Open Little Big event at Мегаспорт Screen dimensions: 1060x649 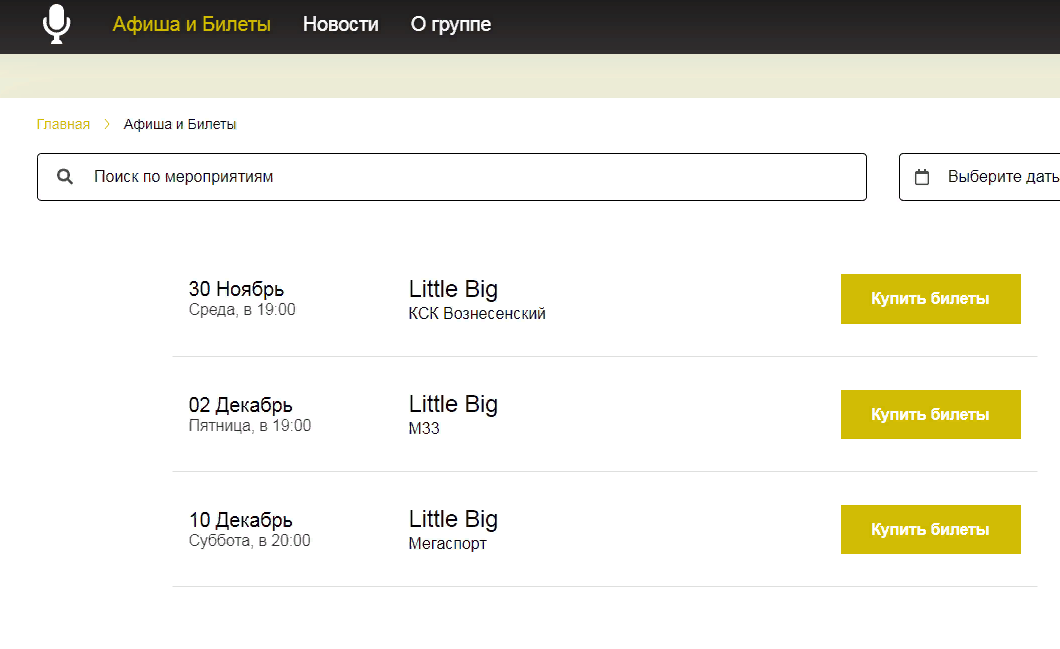click(x=453, y=519)
